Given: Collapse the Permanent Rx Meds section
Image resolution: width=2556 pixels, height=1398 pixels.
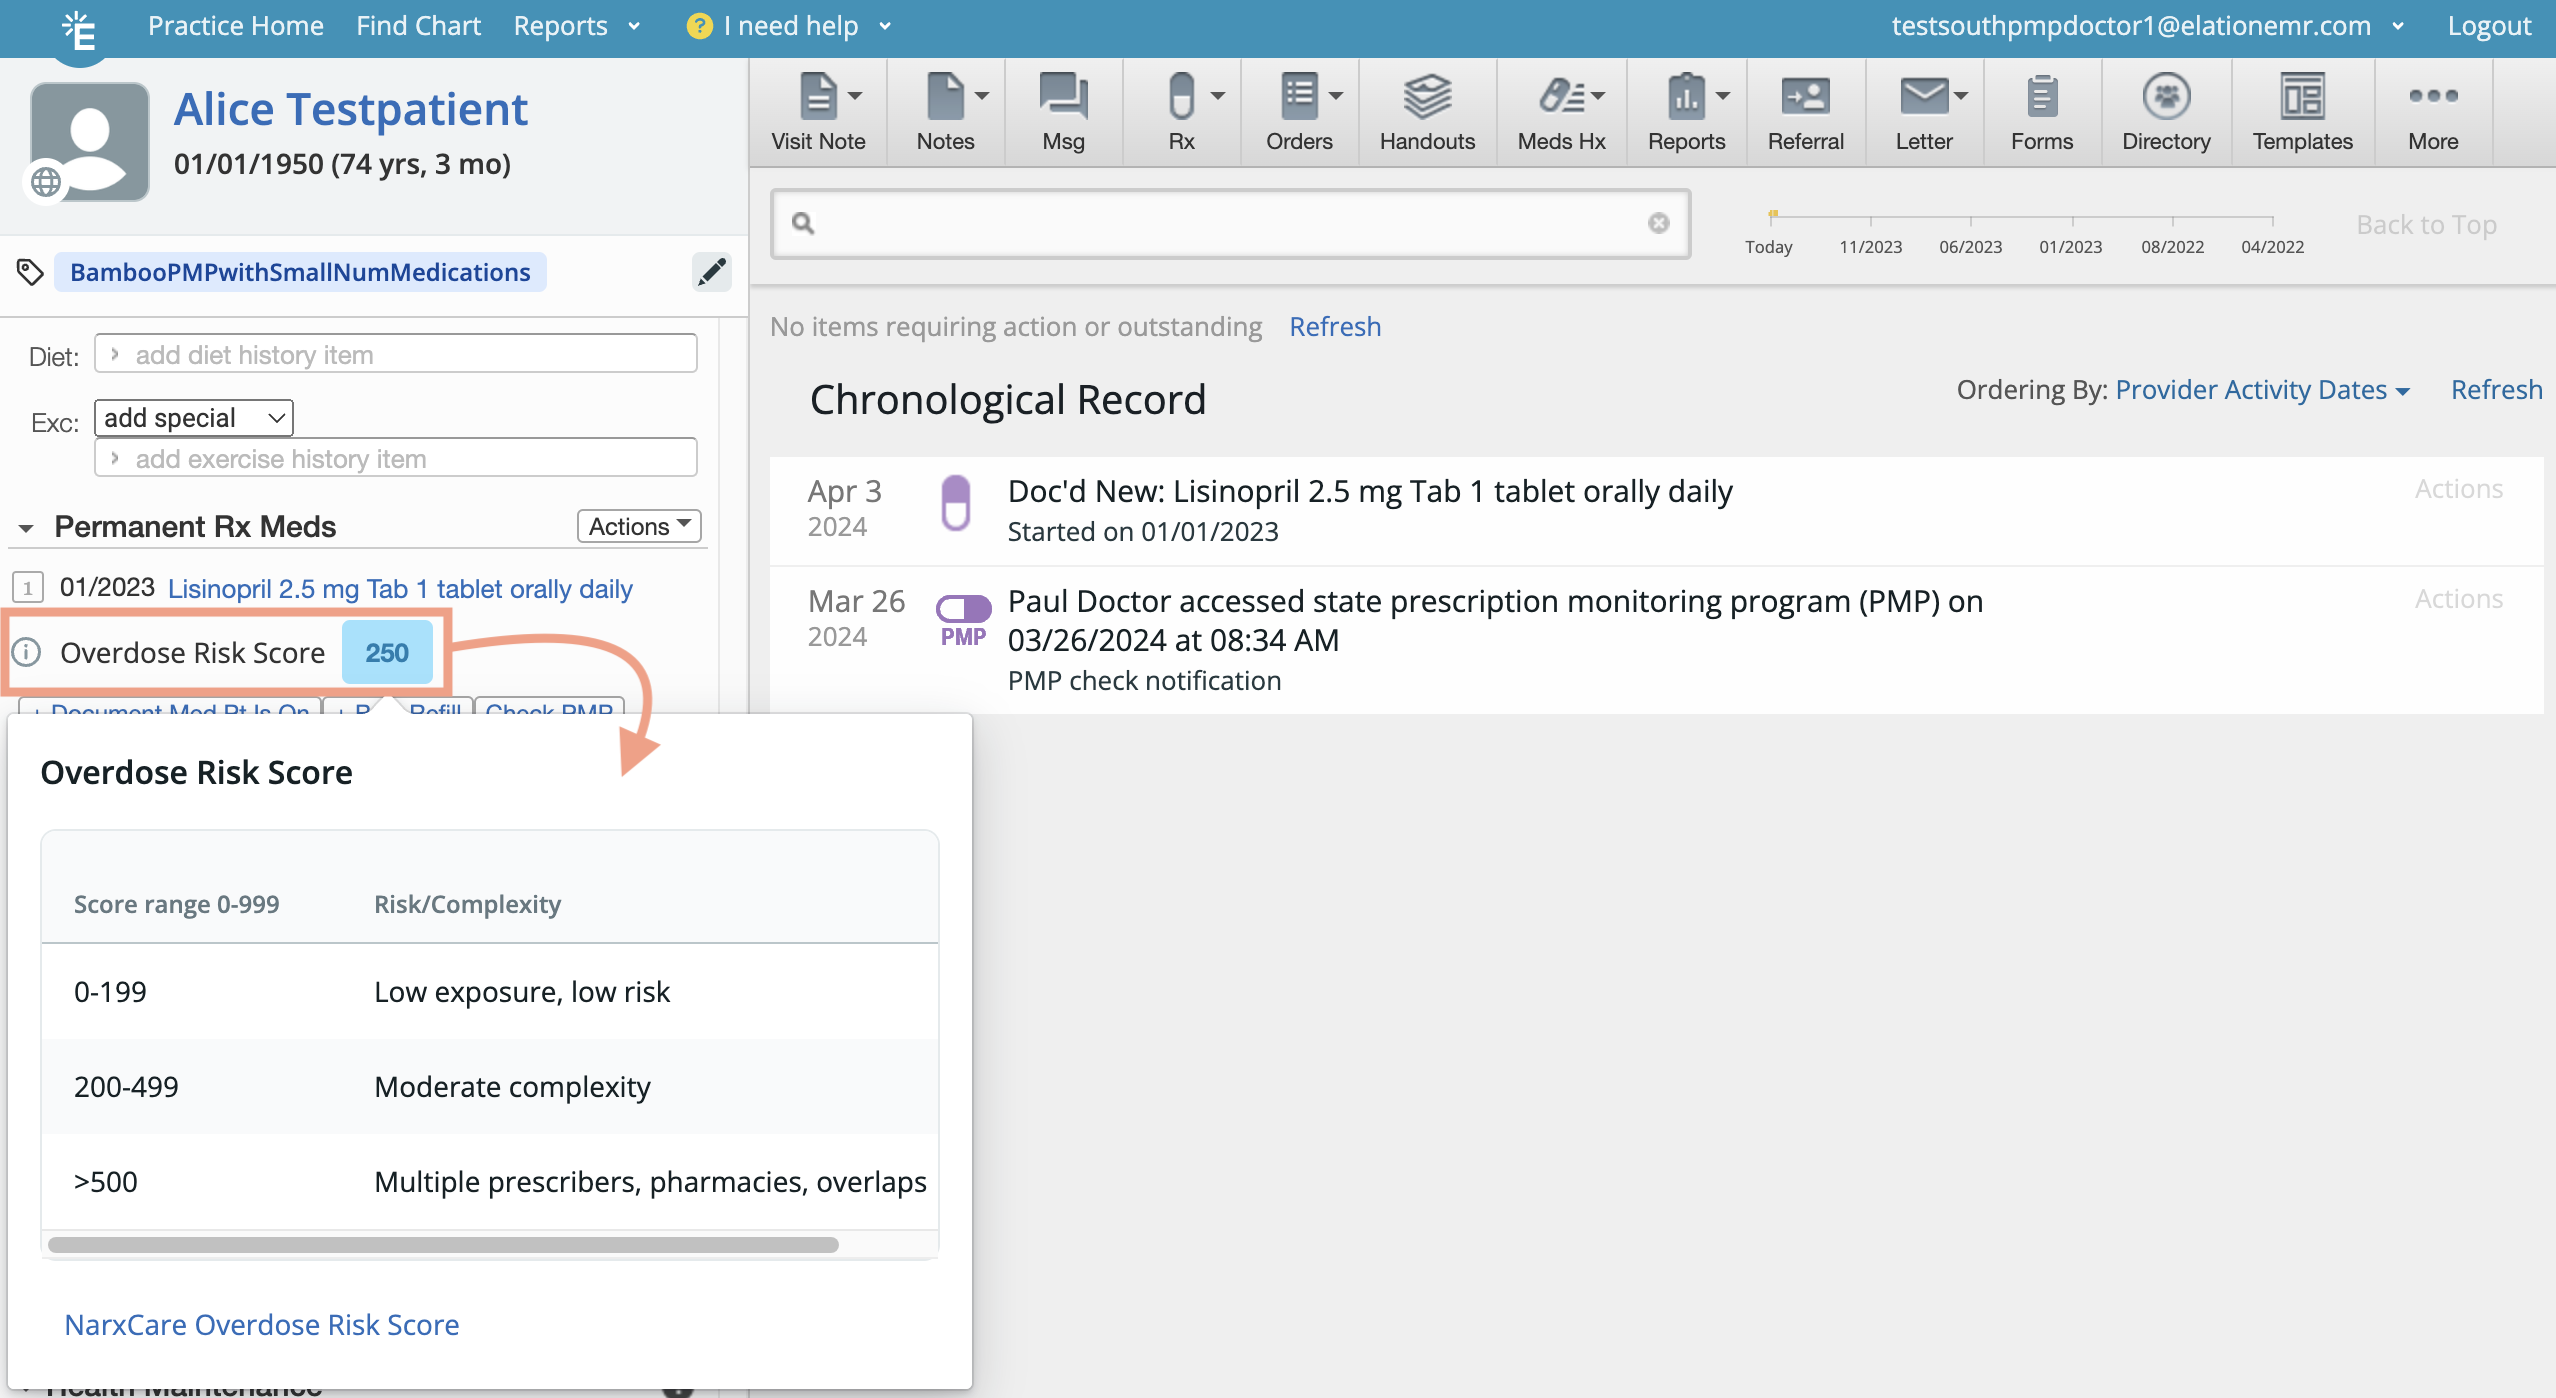Looking at the screenshot, I should 26,528.
